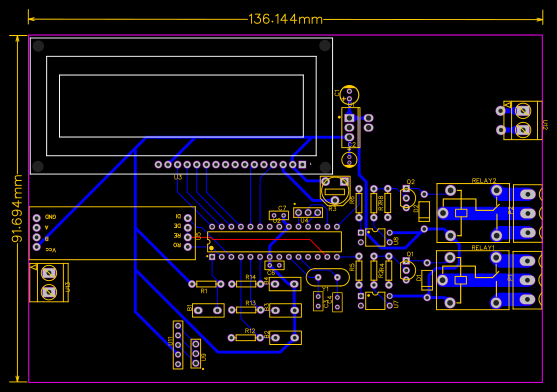The width and height of the screenshot is (557, 392).
Task: Select the U8 optocoupler IC footprint
Action: [x=375, y=238]
